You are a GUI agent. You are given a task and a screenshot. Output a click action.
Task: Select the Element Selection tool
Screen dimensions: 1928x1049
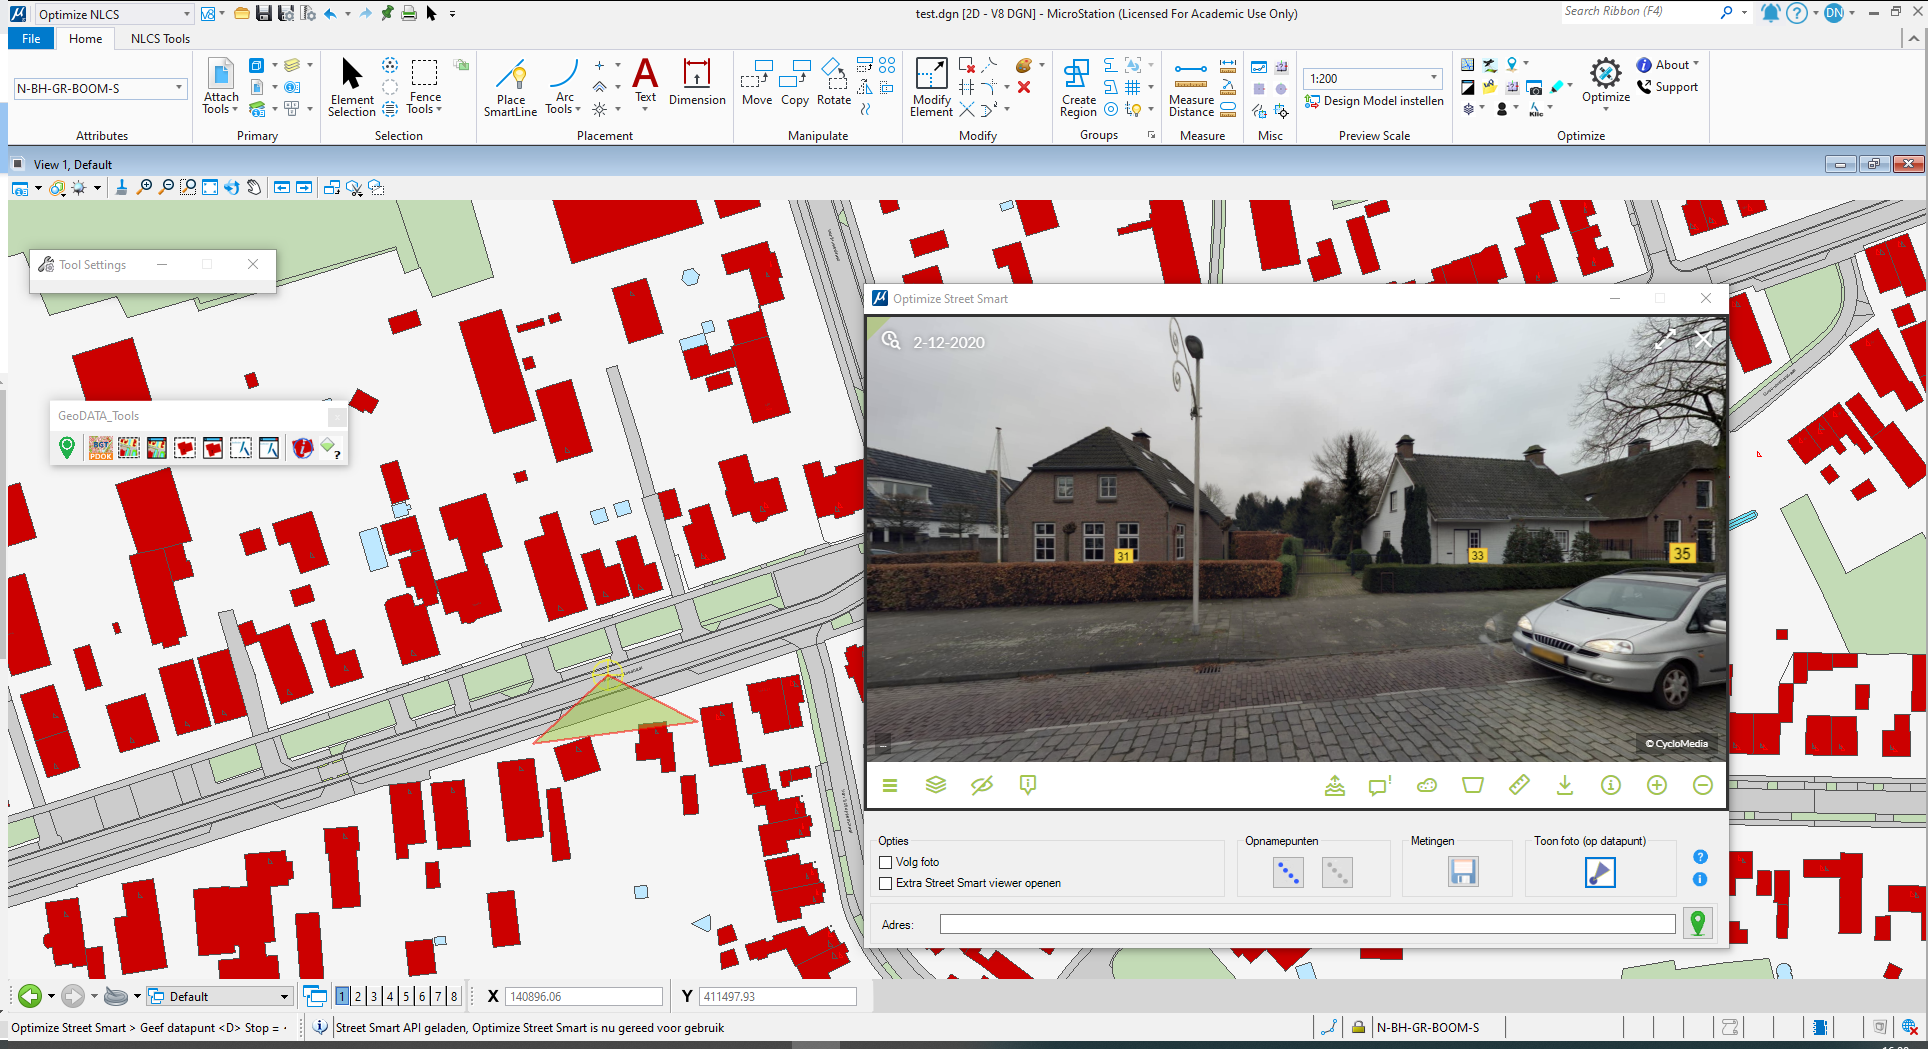[351, 88]
